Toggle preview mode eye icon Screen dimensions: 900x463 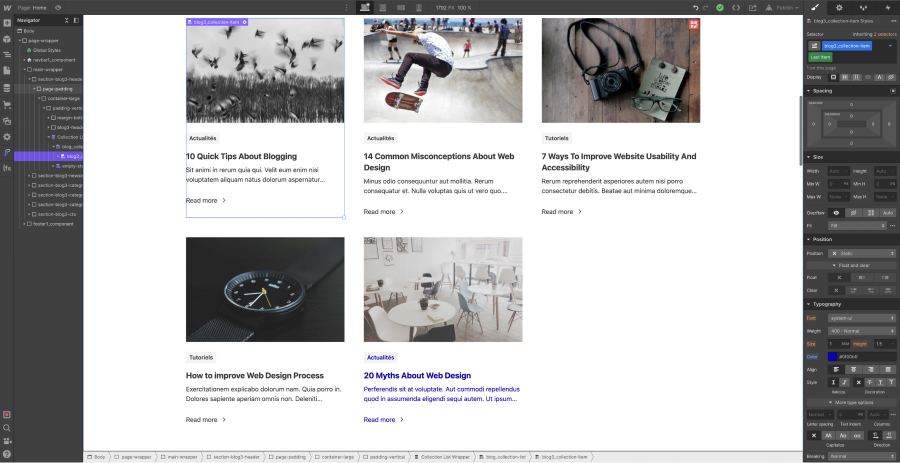click(x=58, y=7)
